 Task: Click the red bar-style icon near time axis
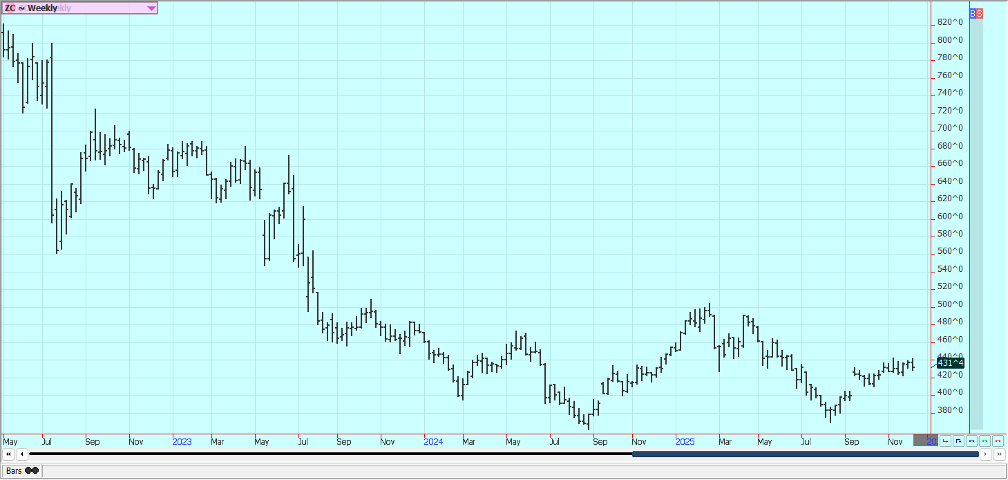pyautogui.click(x=945, y=440)
